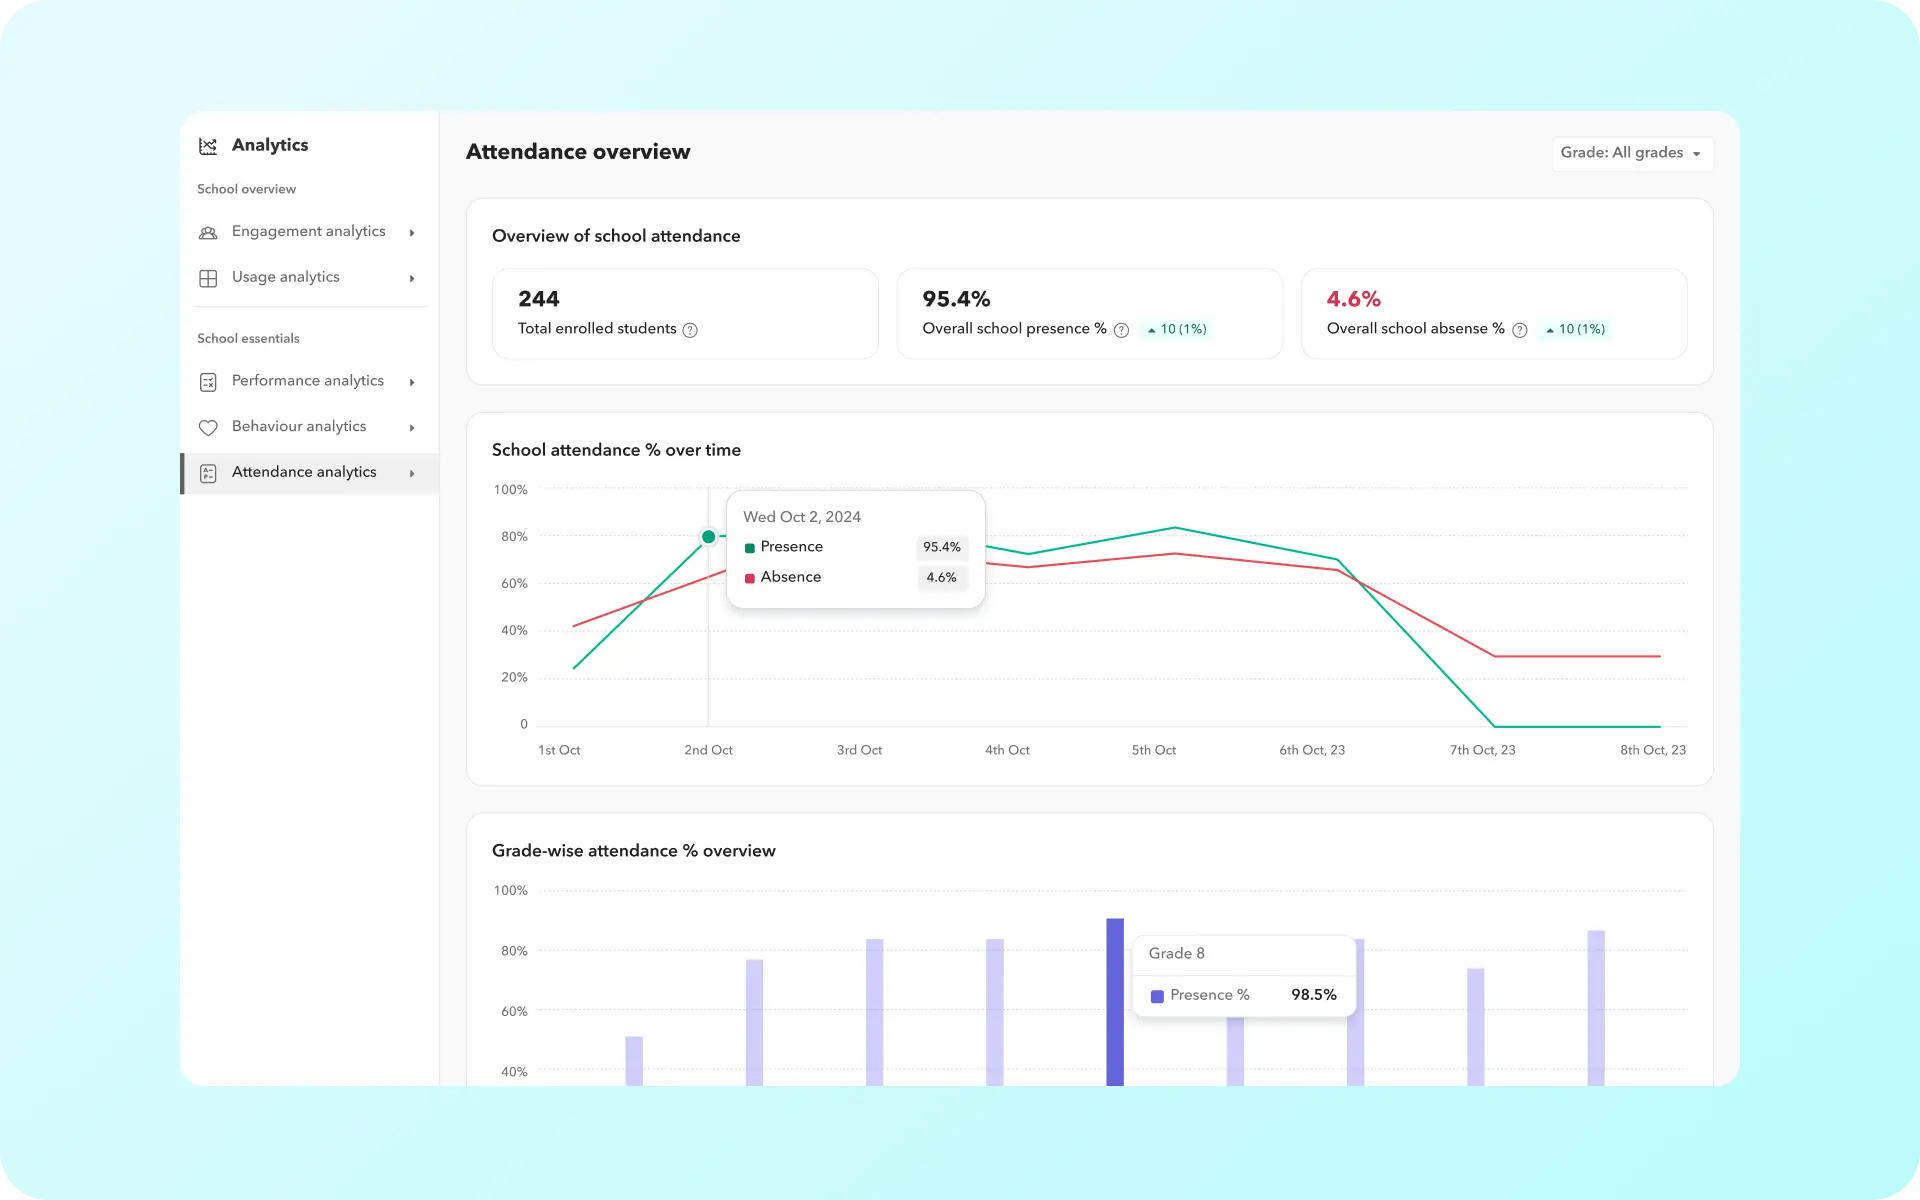Expand the Usage analytics arrow
The width and height of the screenshot is (1920, 1200).
coord(412,279)
